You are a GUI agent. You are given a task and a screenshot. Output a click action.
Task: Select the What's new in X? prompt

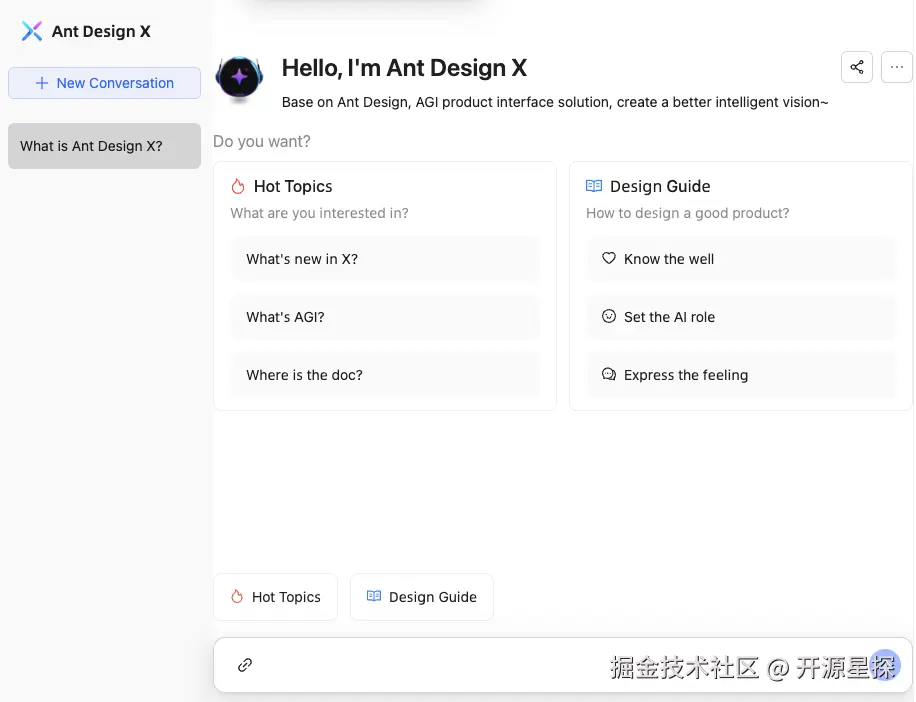[x=385, y=258]
